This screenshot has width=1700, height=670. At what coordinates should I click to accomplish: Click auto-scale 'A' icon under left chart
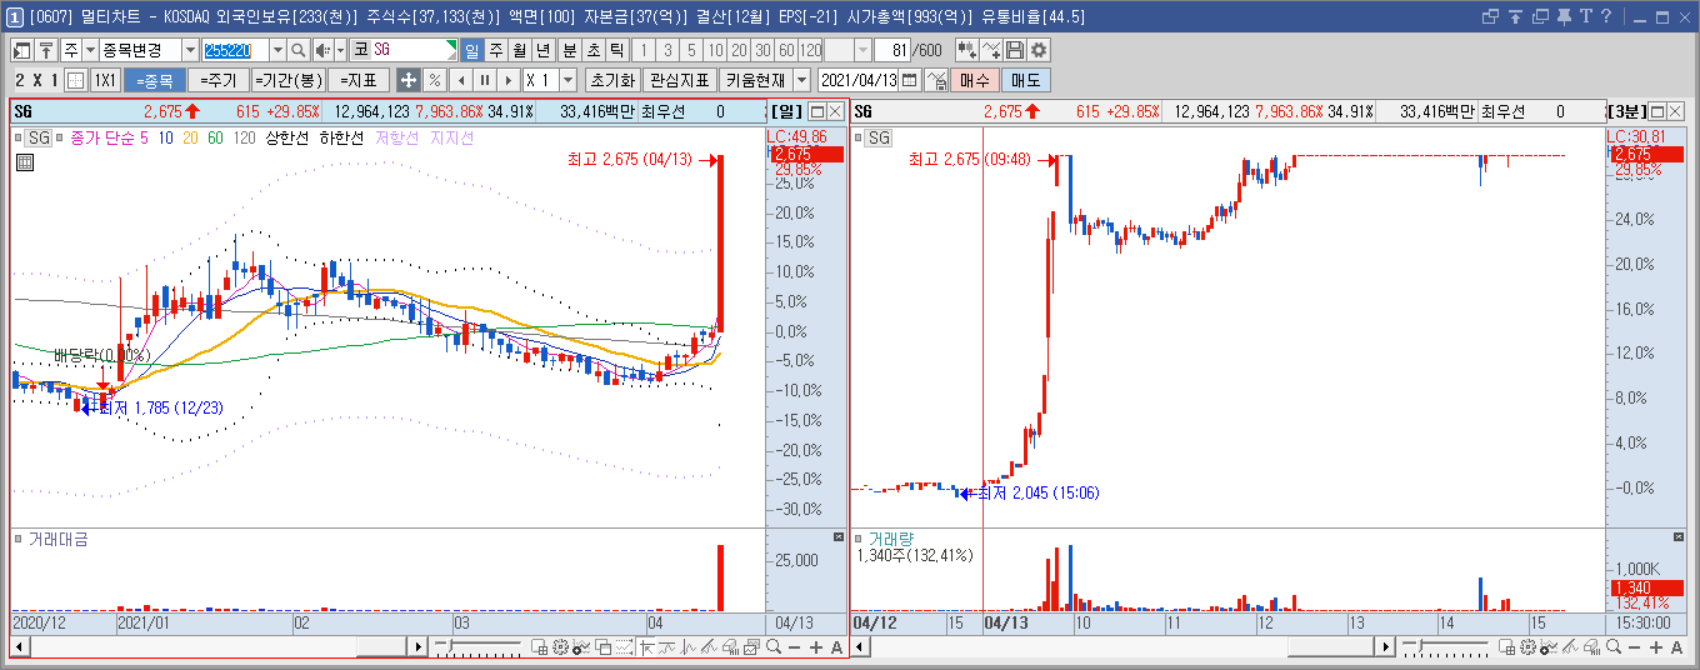point(837,648)
